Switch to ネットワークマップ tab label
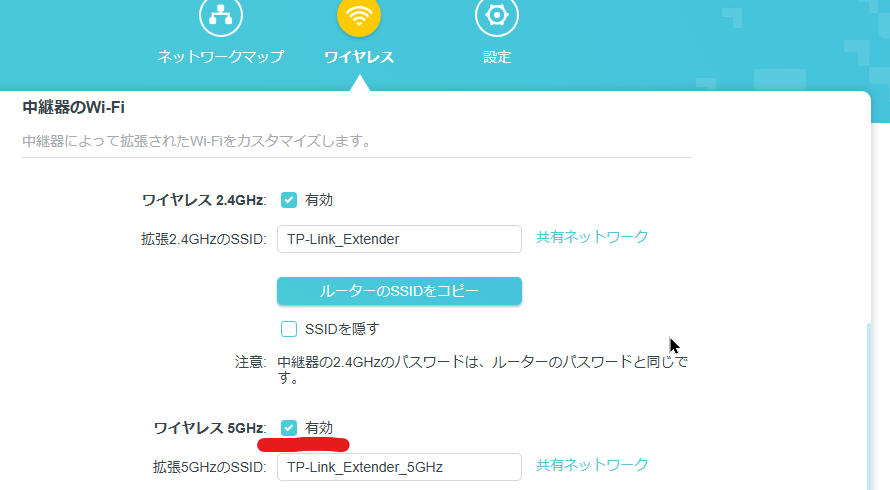Viewport: 890px width, 490px height. 221,57
